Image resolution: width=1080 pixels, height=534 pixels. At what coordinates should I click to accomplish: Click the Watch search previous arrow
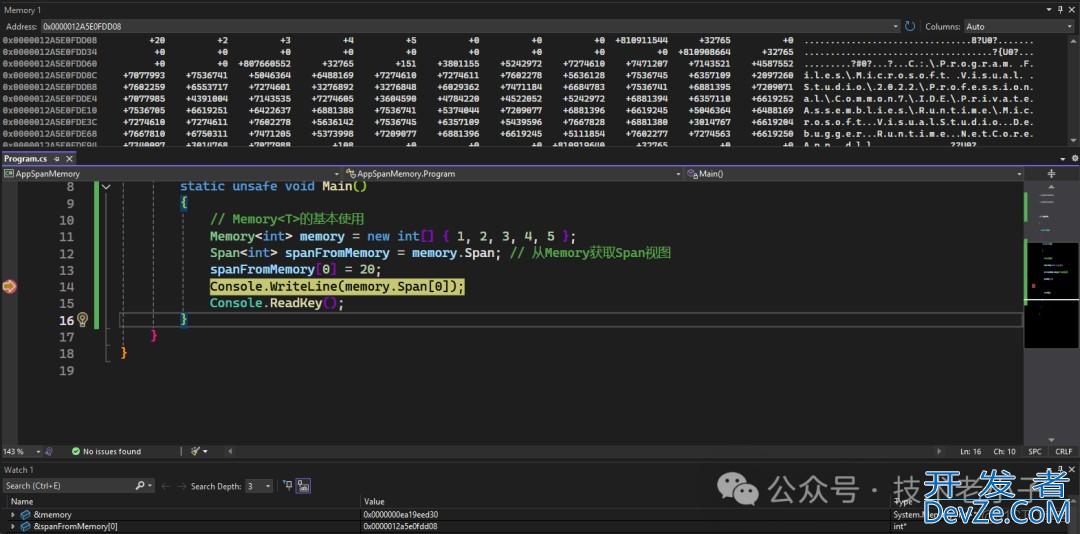tap(166, 486)
